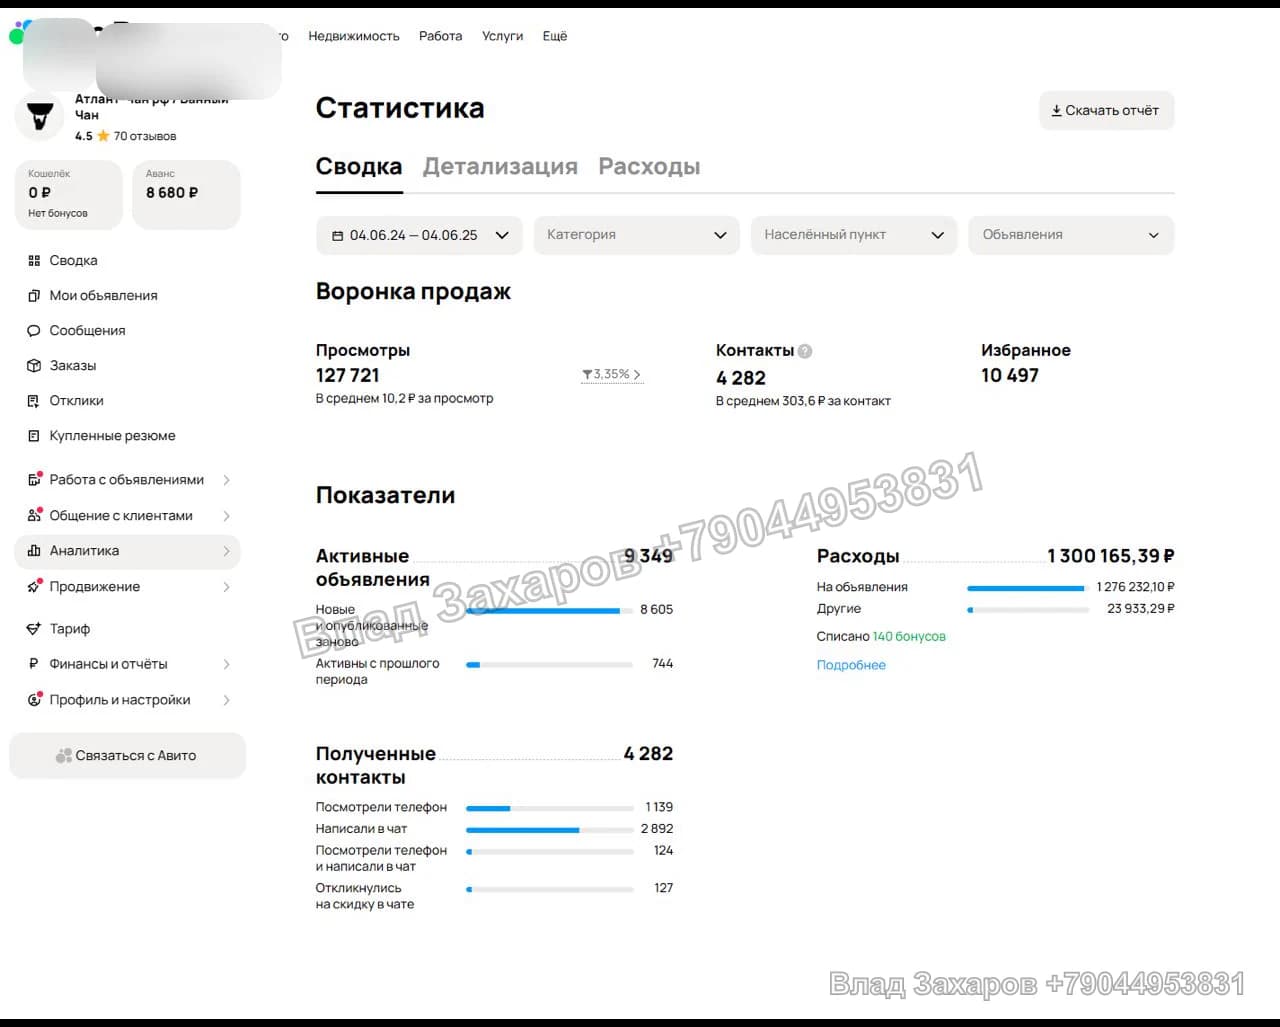Viewport: 1280px width, 1027px height.
Task: Click the Скачать отчёт button
Action: click(1107, 110)
